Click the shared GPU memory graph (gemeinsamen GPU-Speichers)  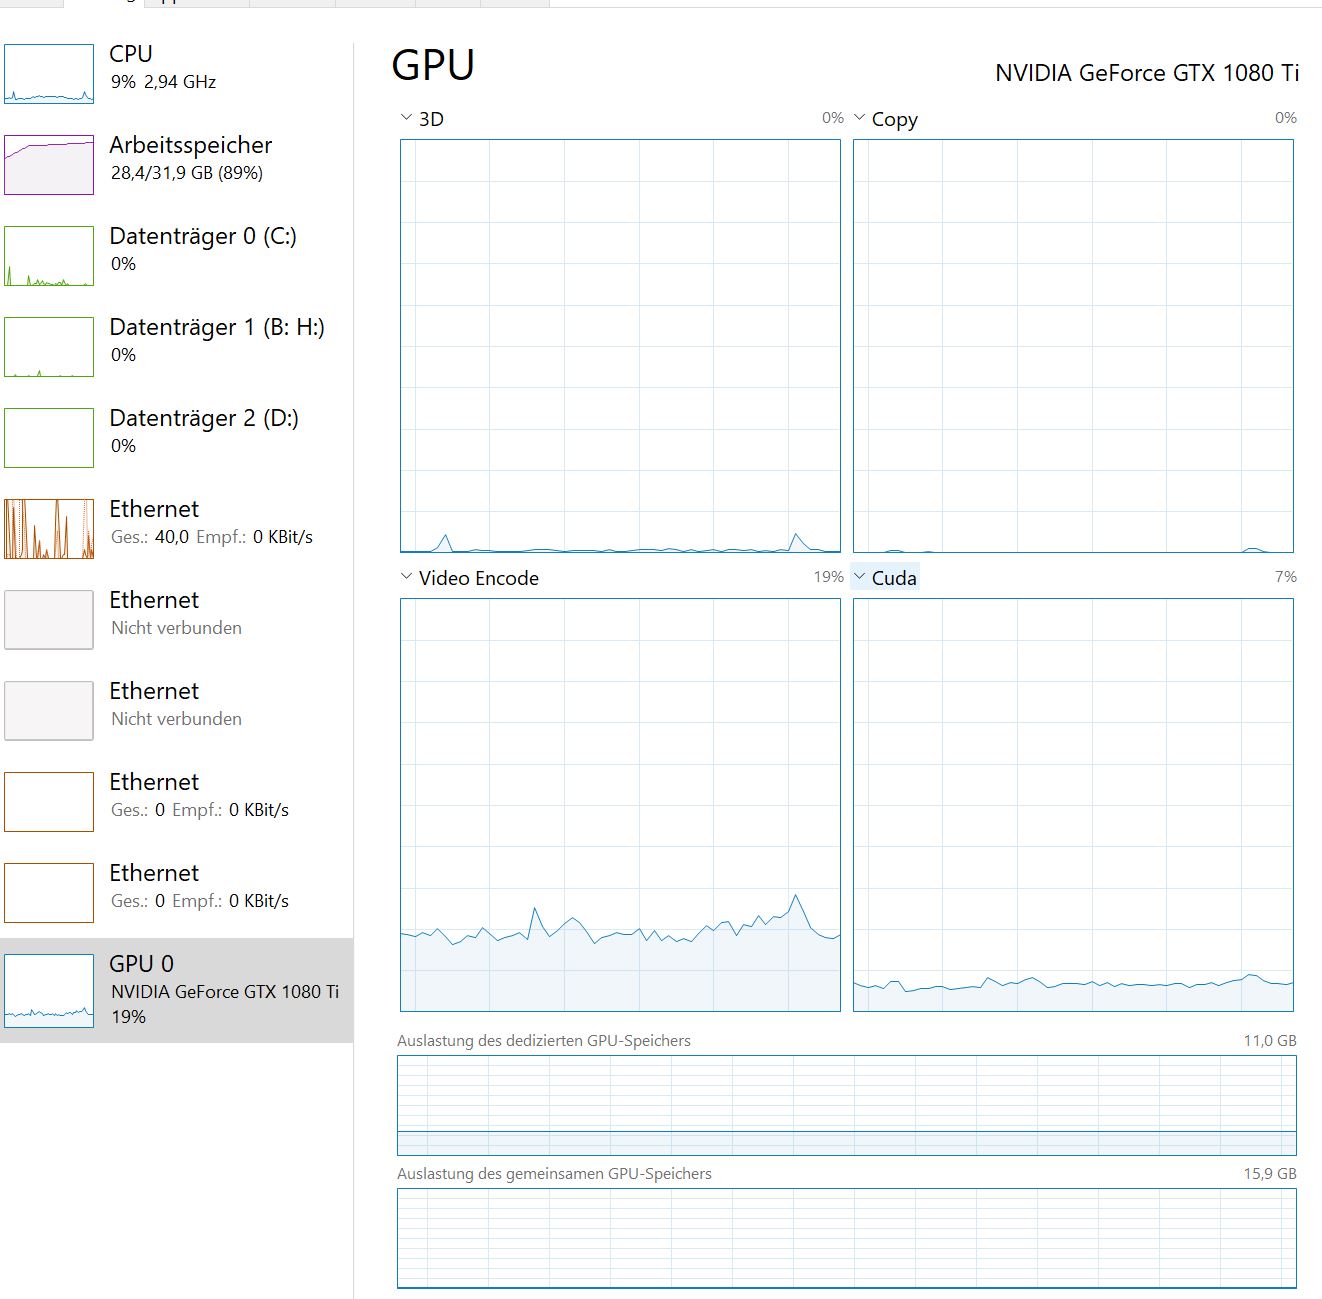[846, 1238]
